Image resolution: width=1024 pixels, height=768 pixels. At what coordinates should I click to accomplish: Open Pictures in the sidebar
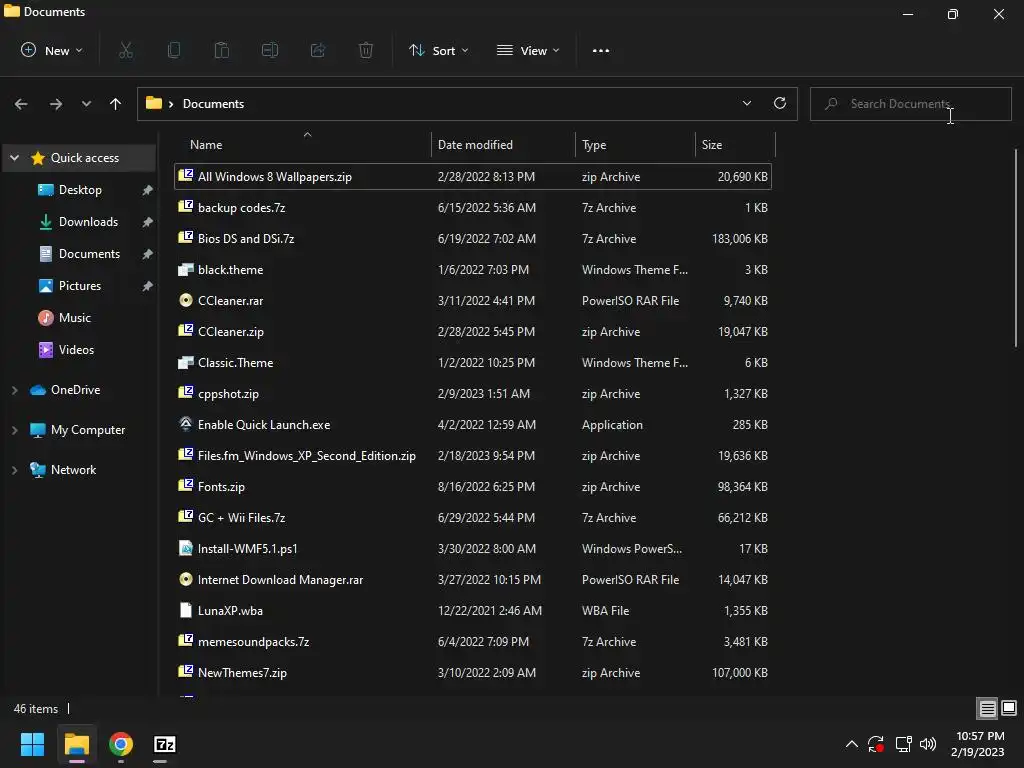pos(80,286)
